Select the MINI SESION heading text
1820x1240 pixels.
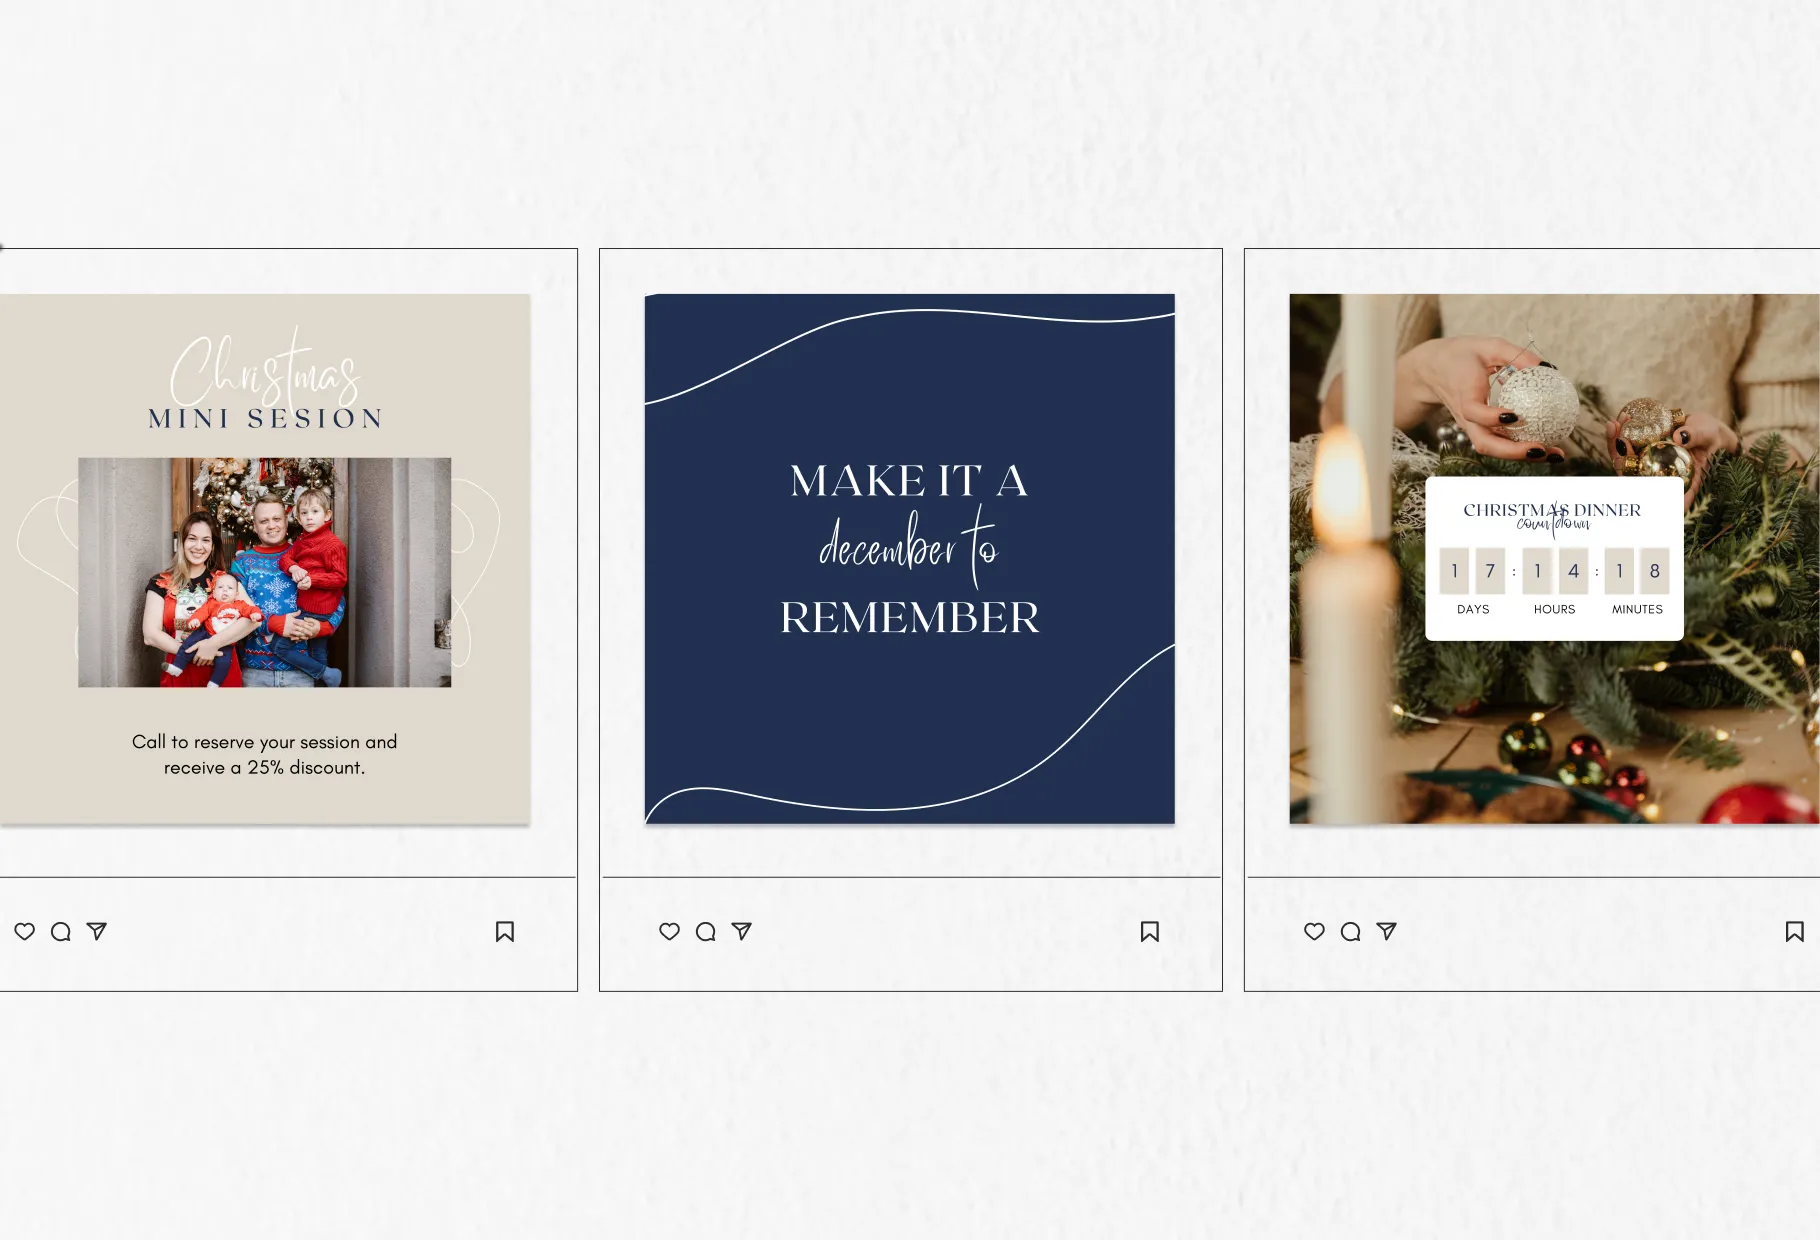pyautogui.click(x=266, y=418)
